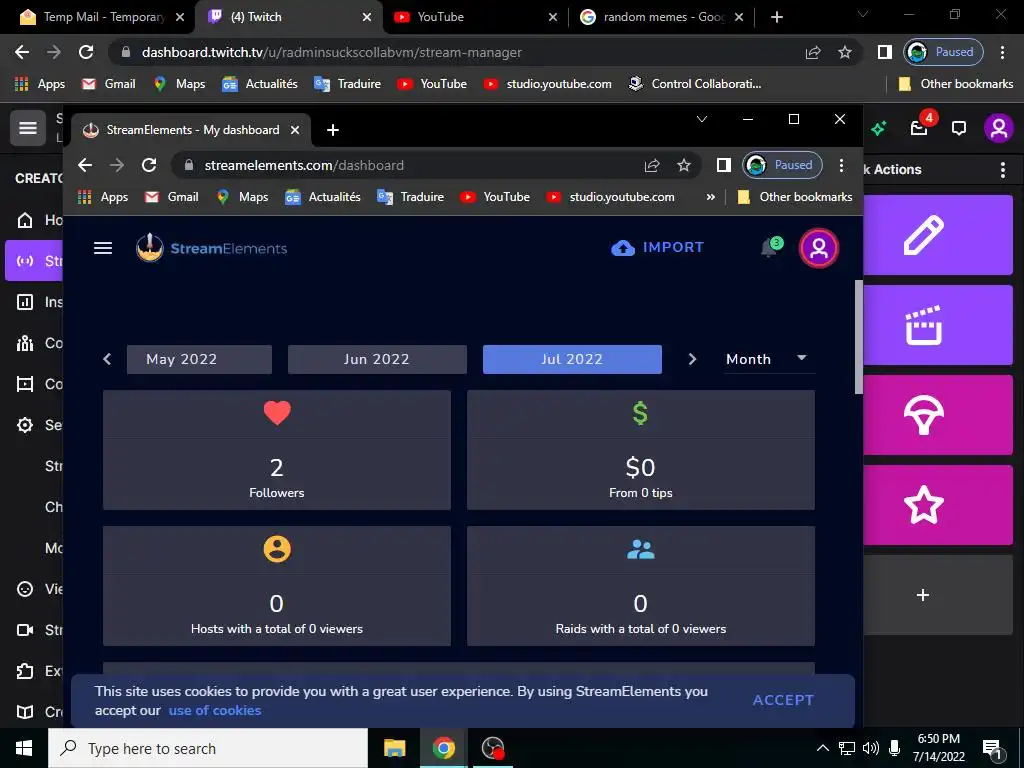The height and width of the screenshot is (768, 1024).
Task: Open Twitch inbox with 4 notifications
Action: tap(920, 127)
